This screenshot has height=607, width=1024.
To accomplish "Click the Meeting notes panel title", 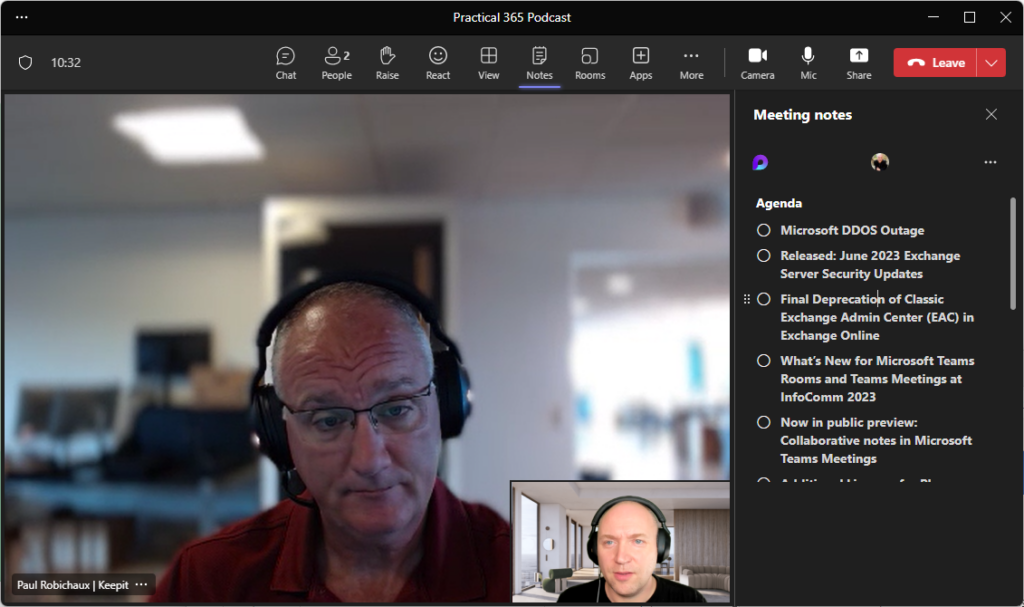I will [803, 115].
